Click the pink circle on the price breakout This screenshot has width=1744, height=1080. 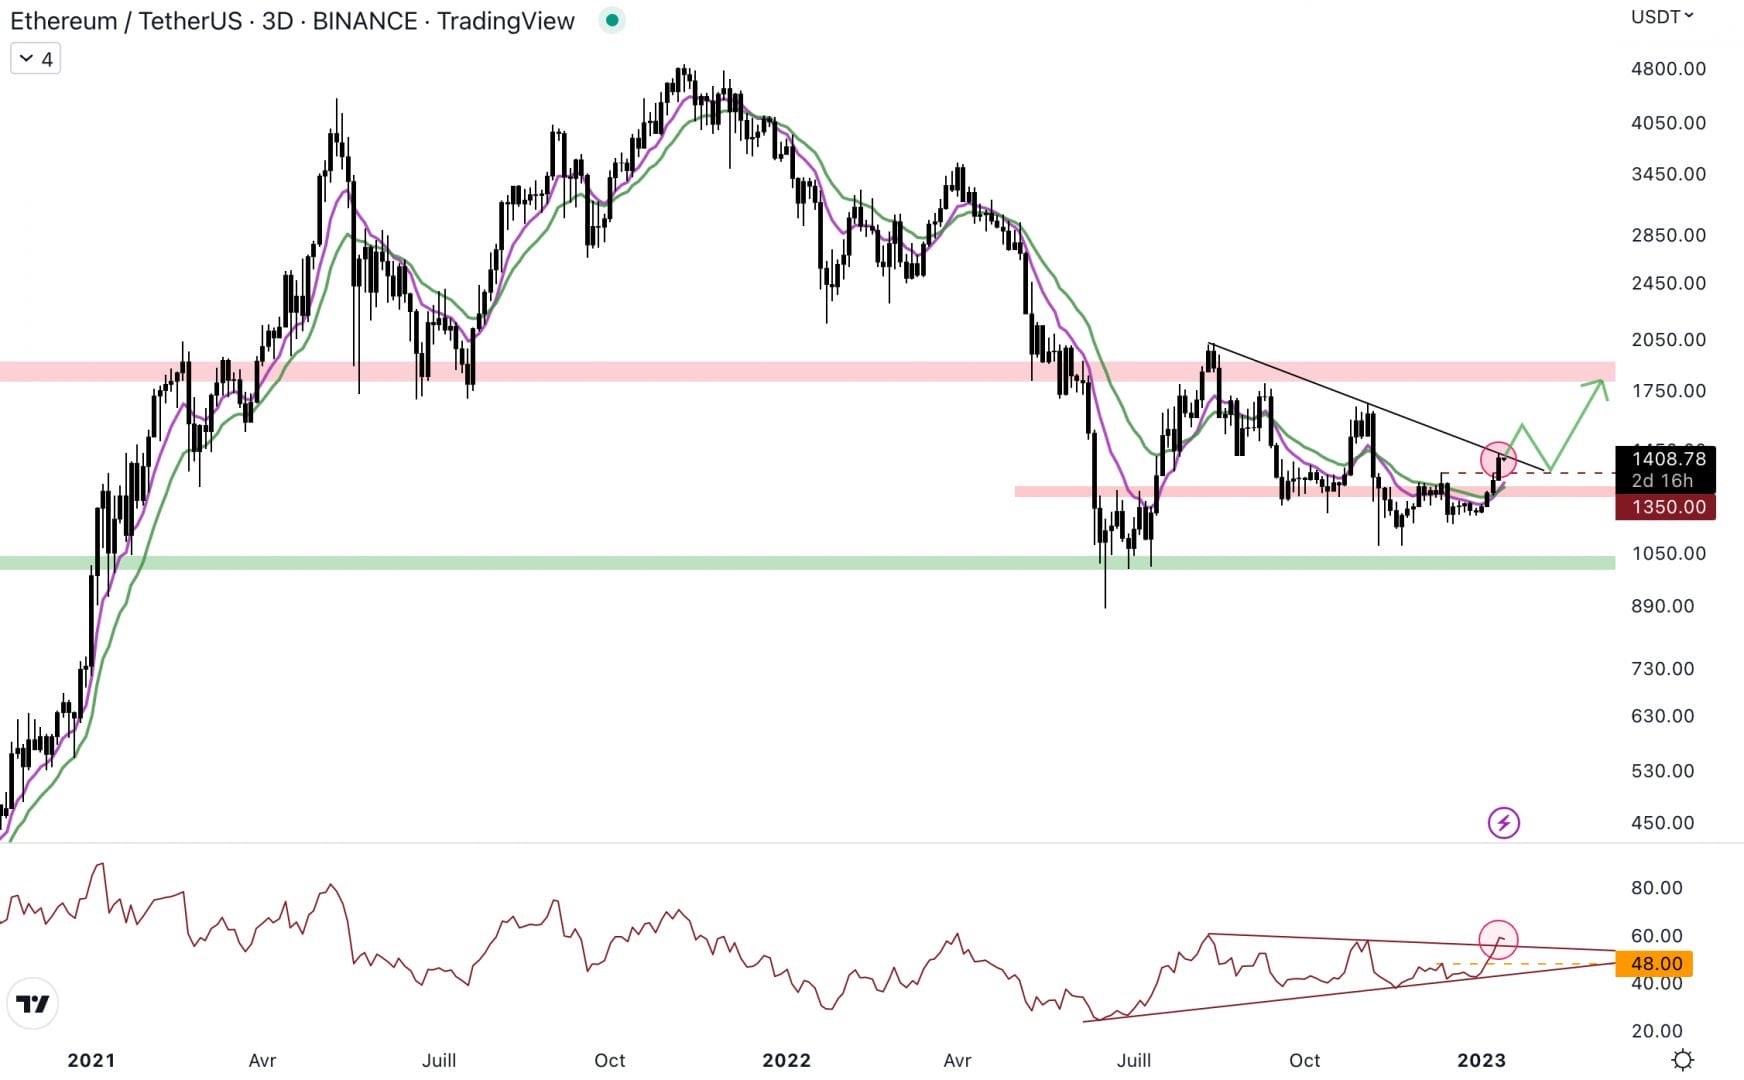(x=1498, y=460)
